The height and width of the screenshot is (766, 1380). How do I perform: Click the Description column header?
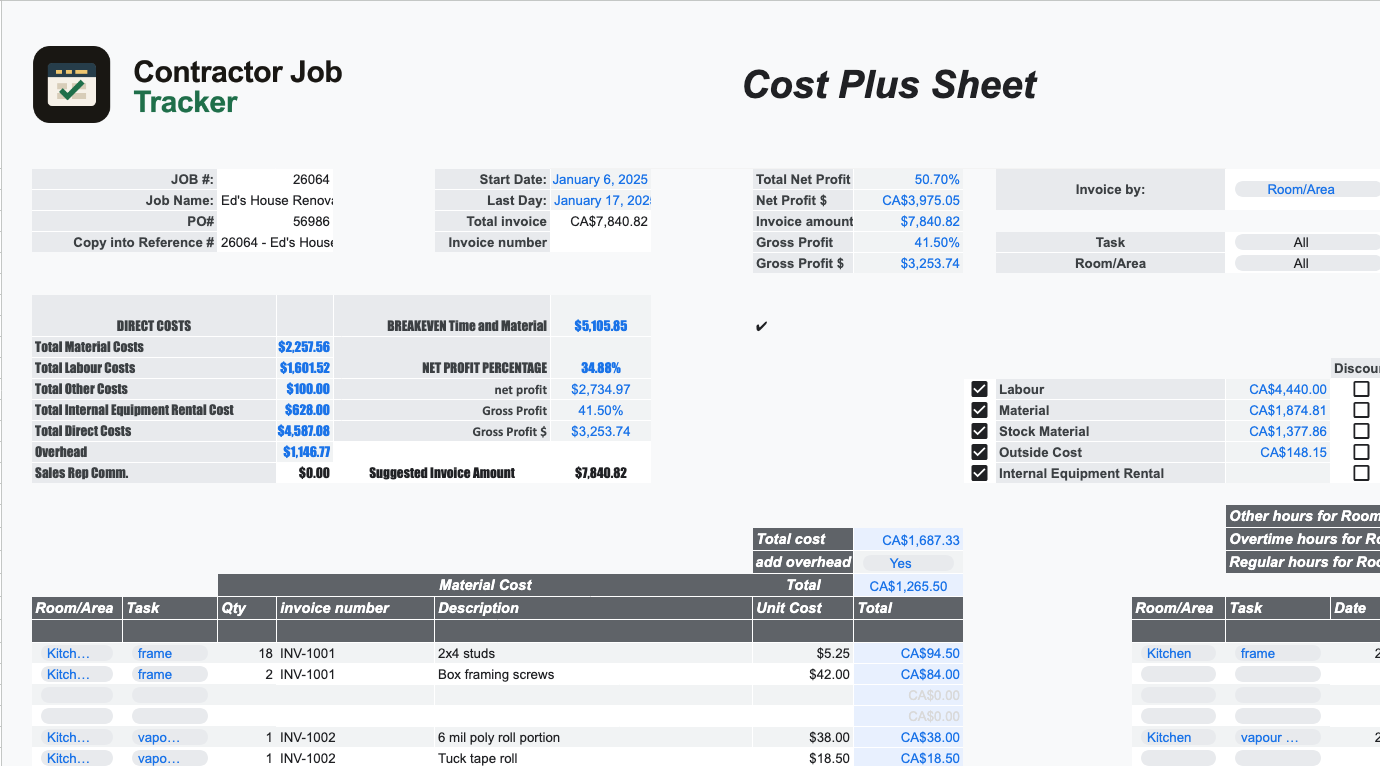coord(593,608)
